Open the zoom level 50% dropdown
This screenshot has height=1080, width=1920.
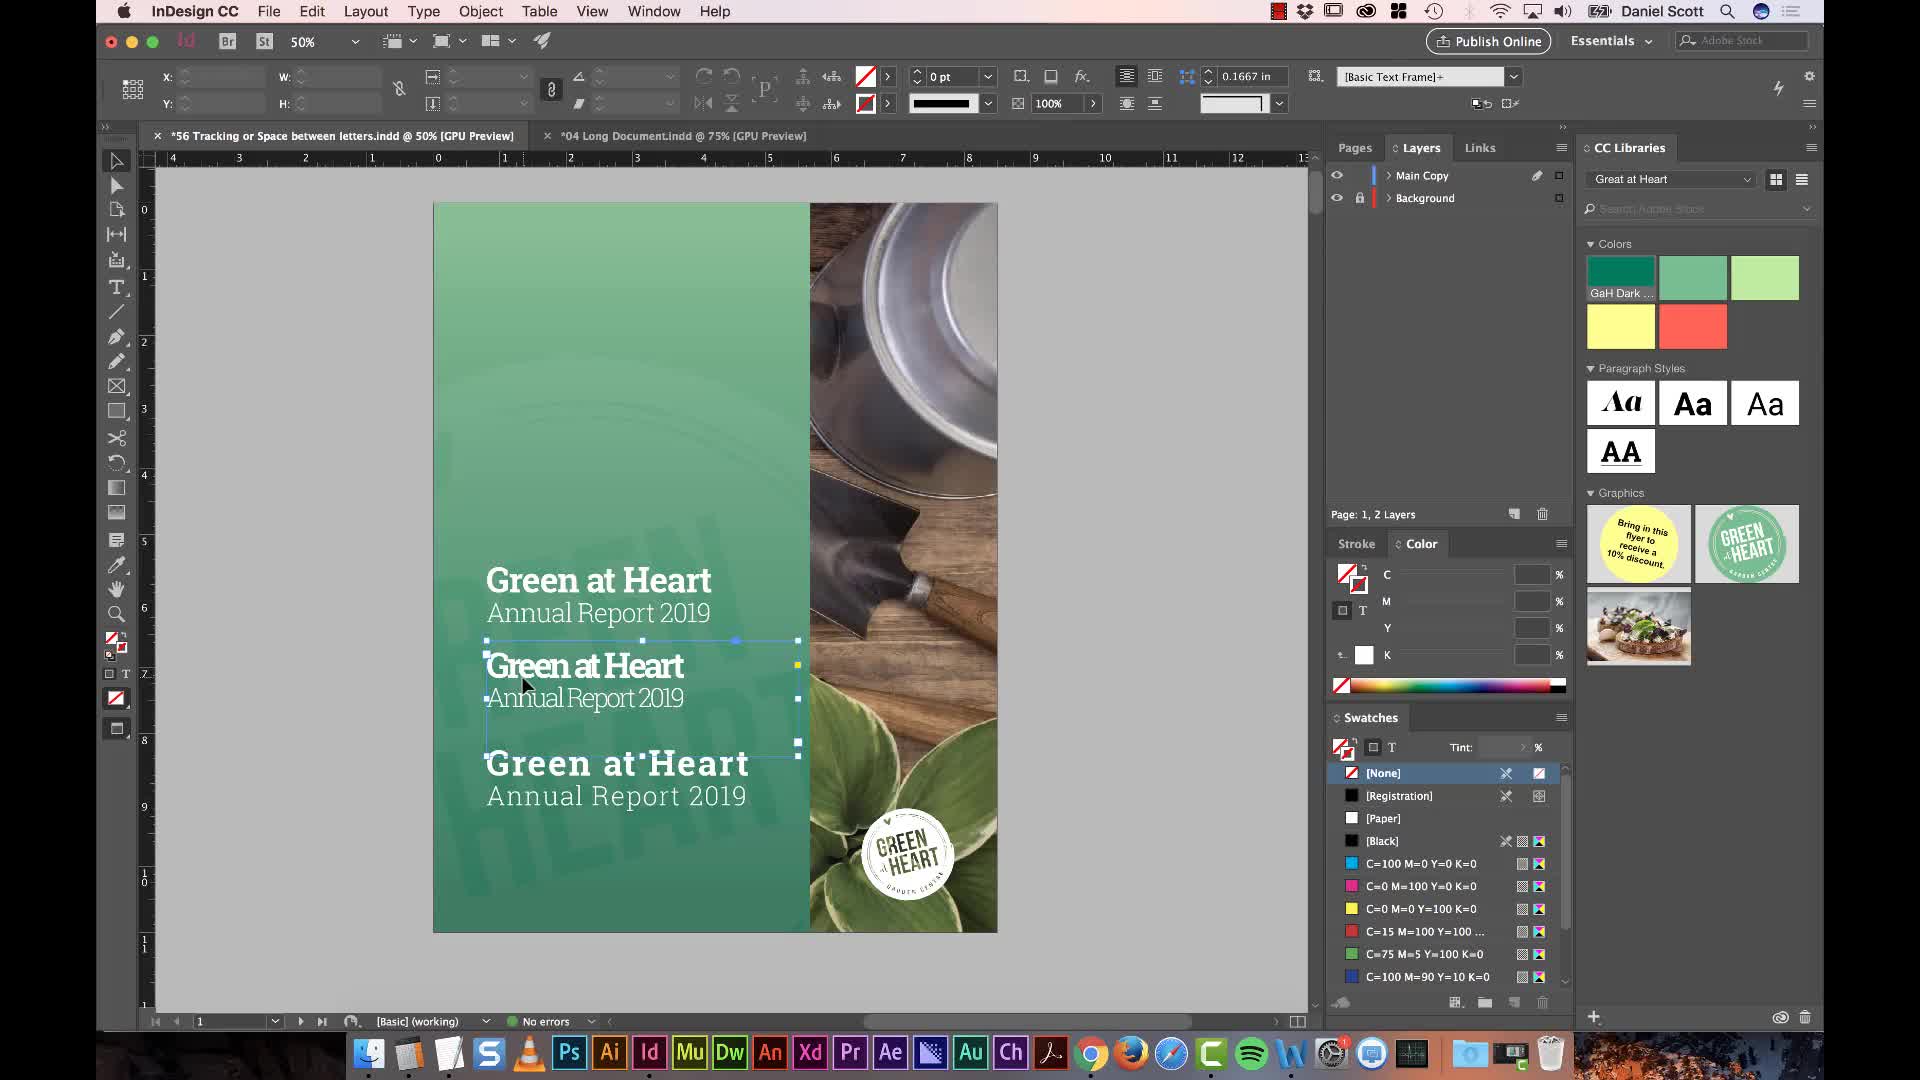[354, 42]
